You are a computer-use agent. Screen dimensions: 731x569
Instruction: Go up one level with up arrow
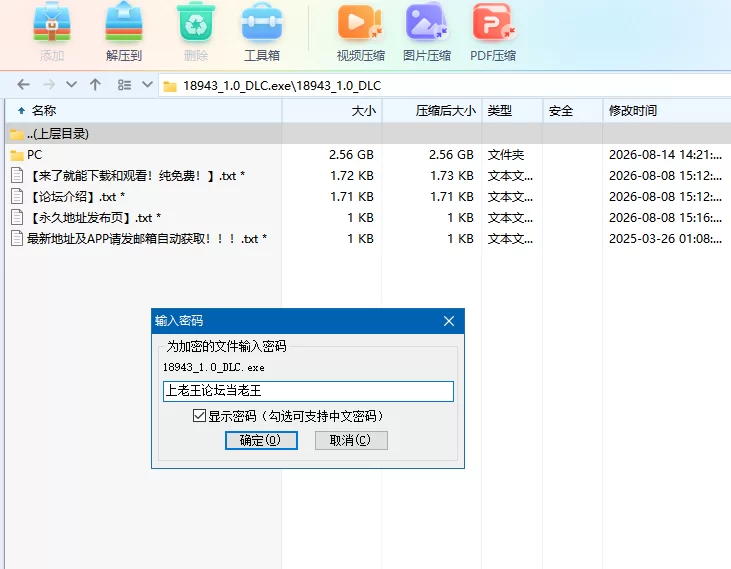coord(95,85)
